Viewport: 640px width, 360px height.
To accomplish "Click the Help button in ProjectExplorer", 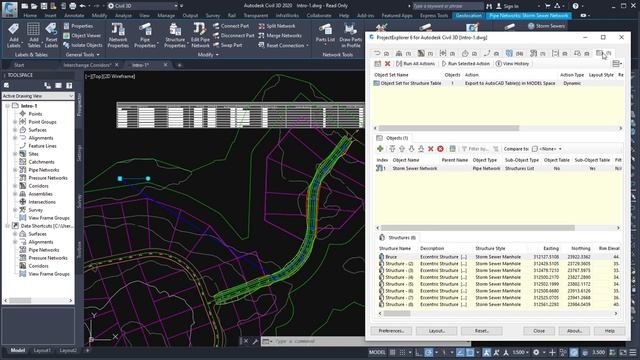I will pos(609,331).
